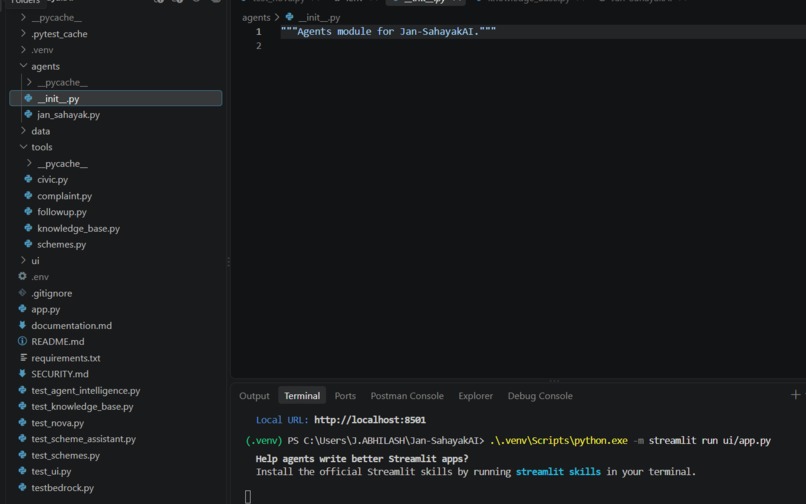Place cursor on editor line 1 docstring
The image size is (806, 504).
click(388, 31)
